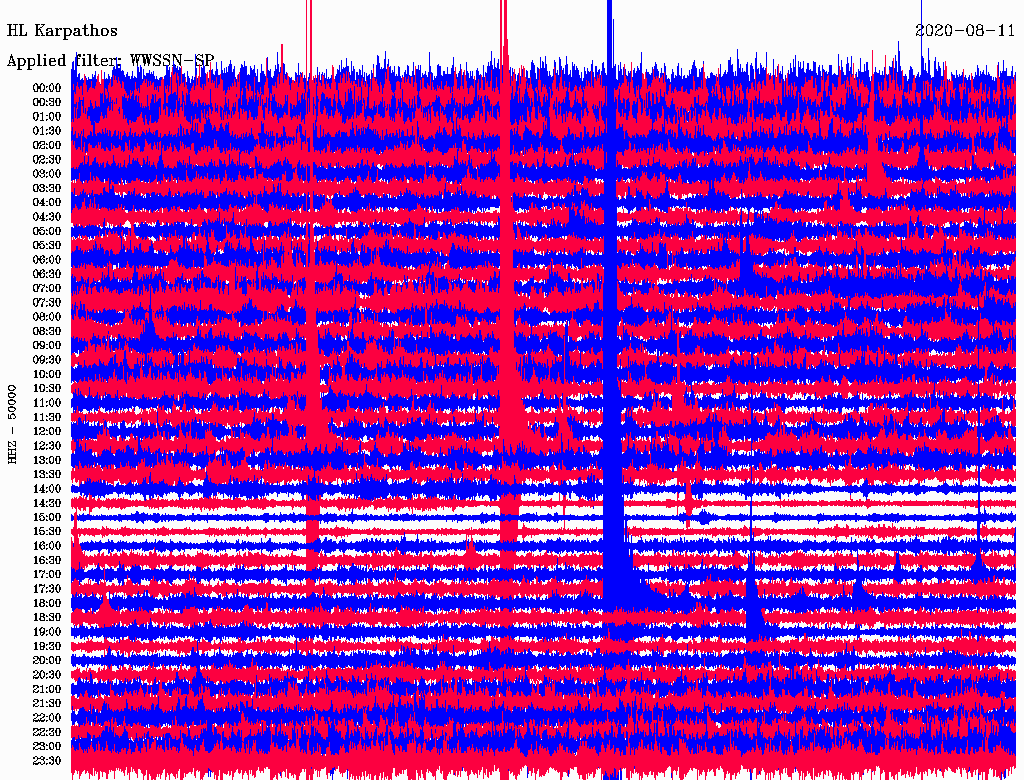Select the 06:30 time label

(47, 274)
